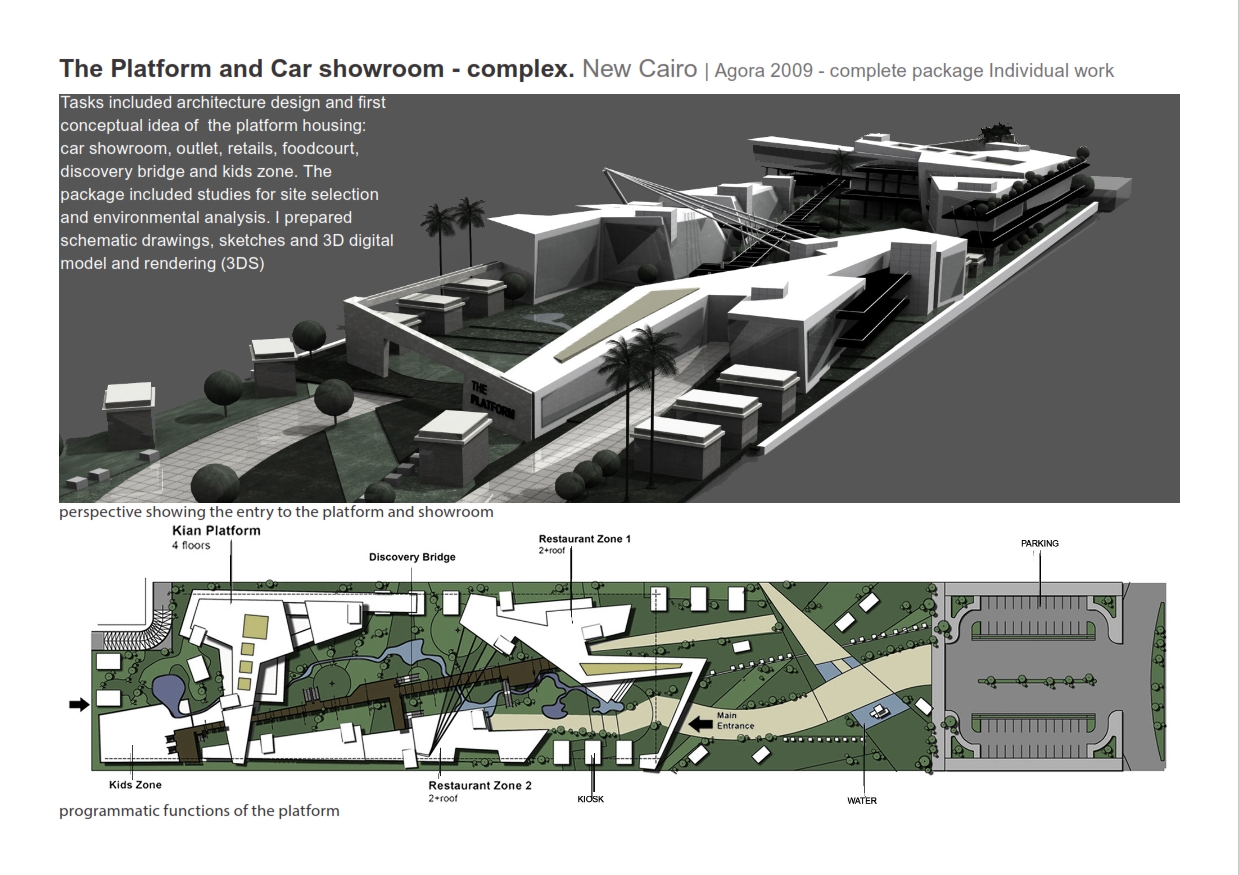1239x875 pixels.
Task: Click the parking lot area in plan
Action: pos(1040,680)
